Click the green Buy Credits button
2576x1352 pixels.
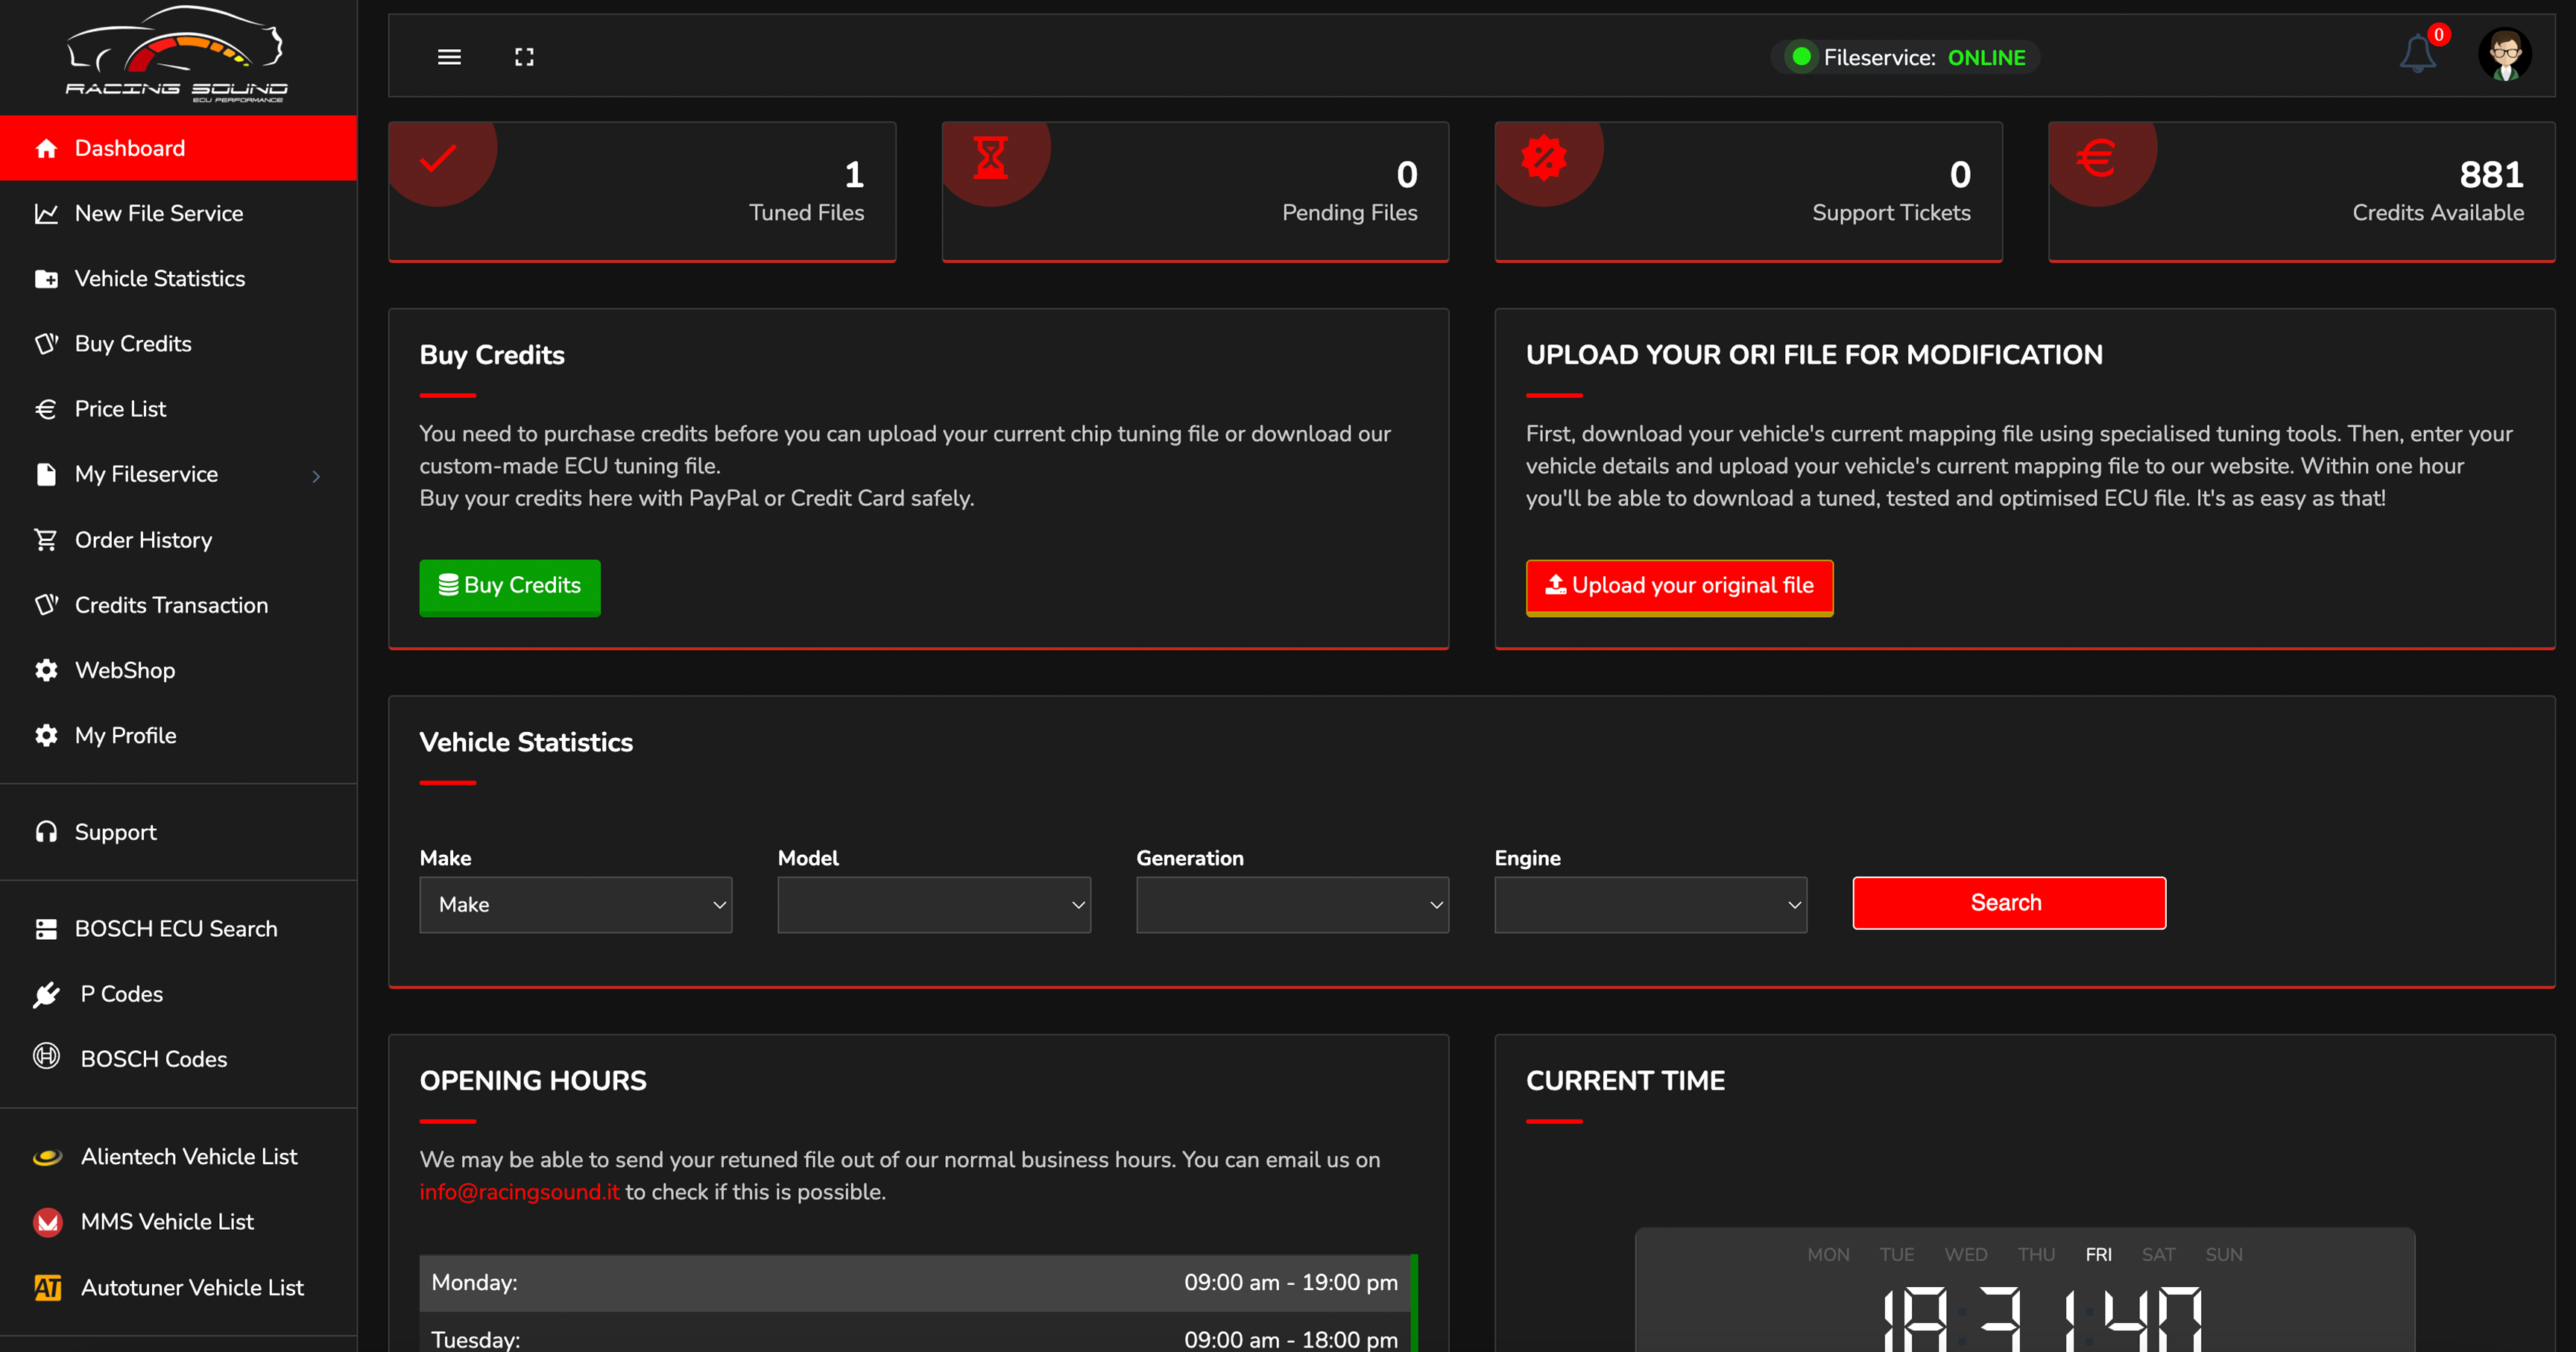(x=510, y=586)
